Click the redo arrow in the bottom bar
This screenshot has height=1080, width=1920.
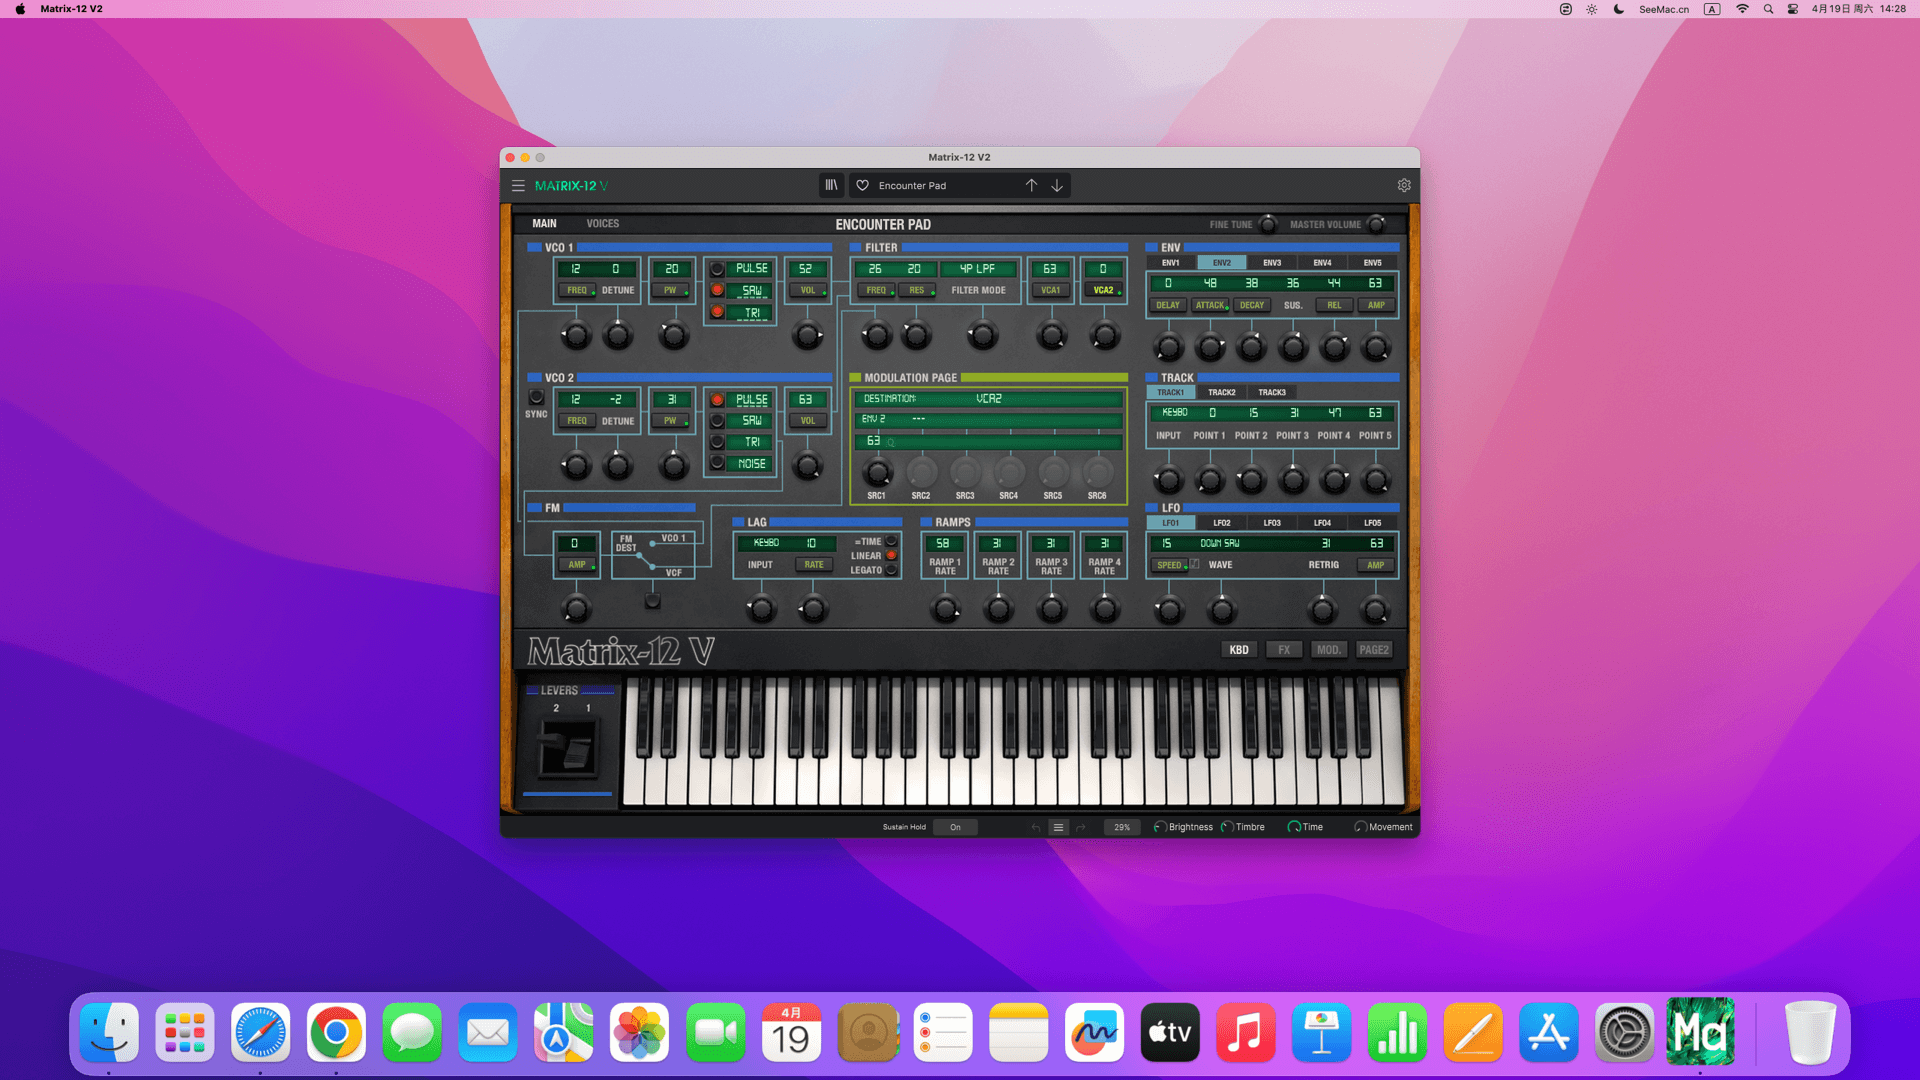click(x=1081, y=828)
